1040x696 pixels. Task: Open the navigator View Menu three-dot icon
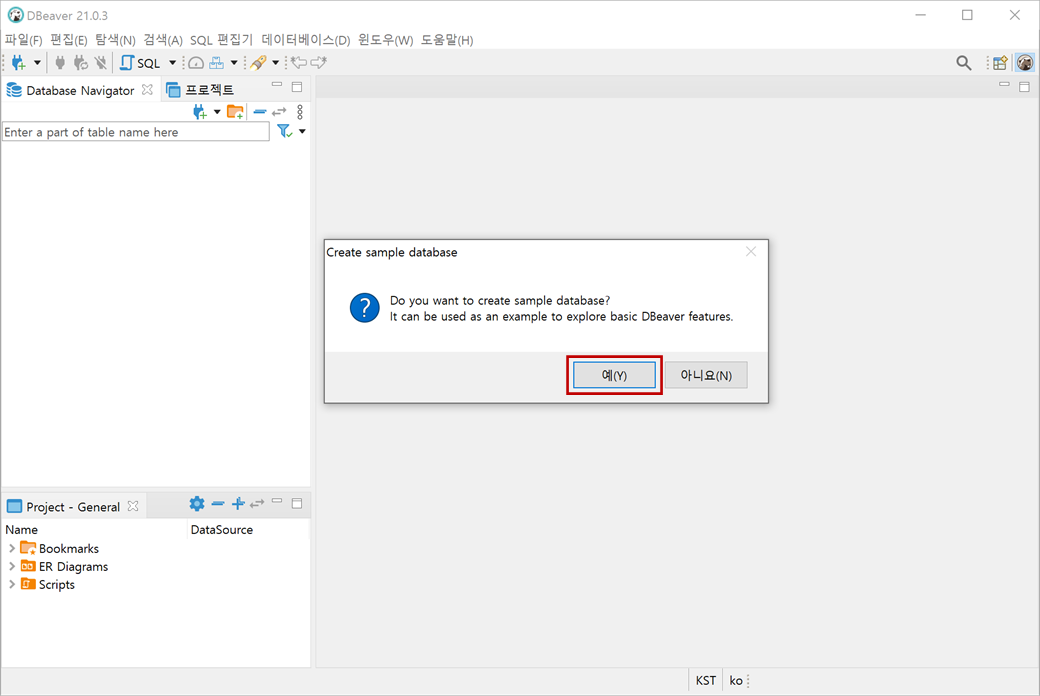300,111
